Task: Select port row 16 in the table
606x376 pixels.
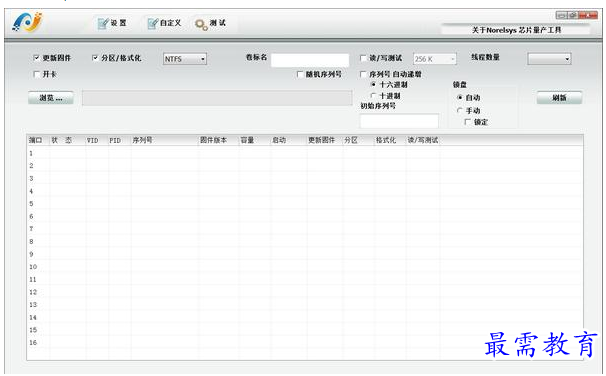Action: pyautogui.click(x=305, y=342)
